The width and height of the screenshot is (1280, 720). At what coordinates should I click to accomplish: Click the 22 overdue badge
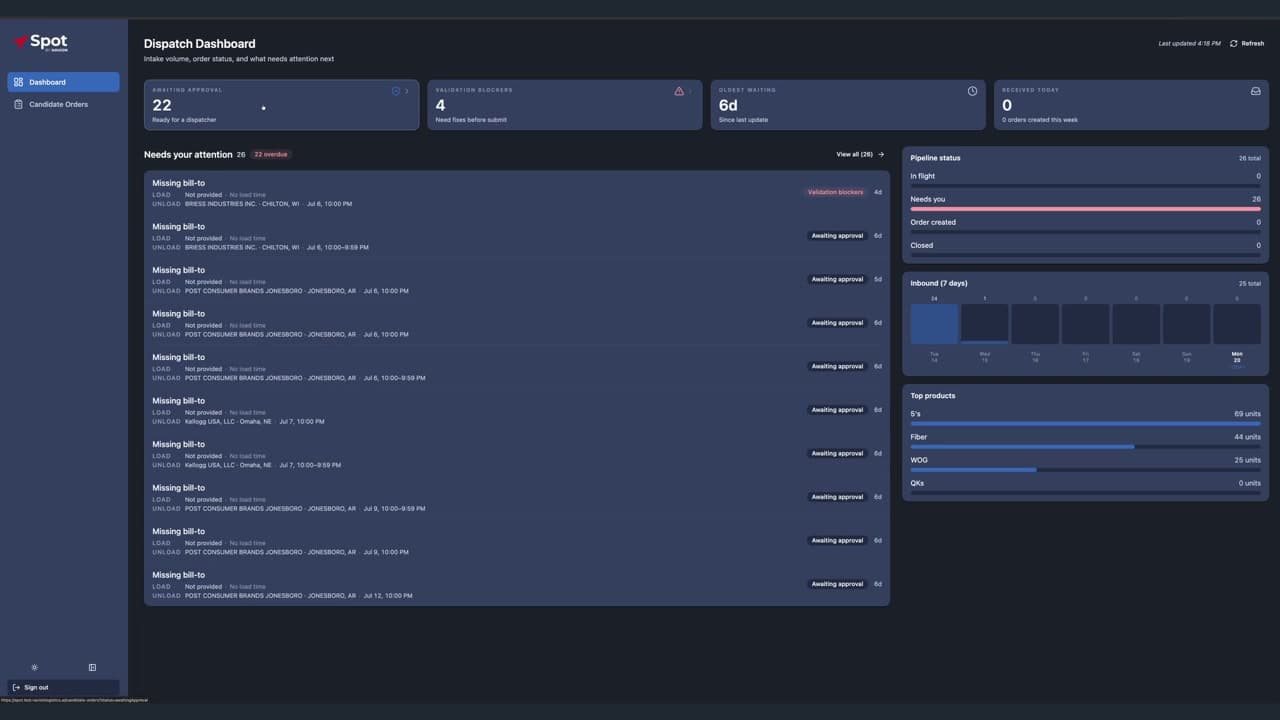[271, 155]
